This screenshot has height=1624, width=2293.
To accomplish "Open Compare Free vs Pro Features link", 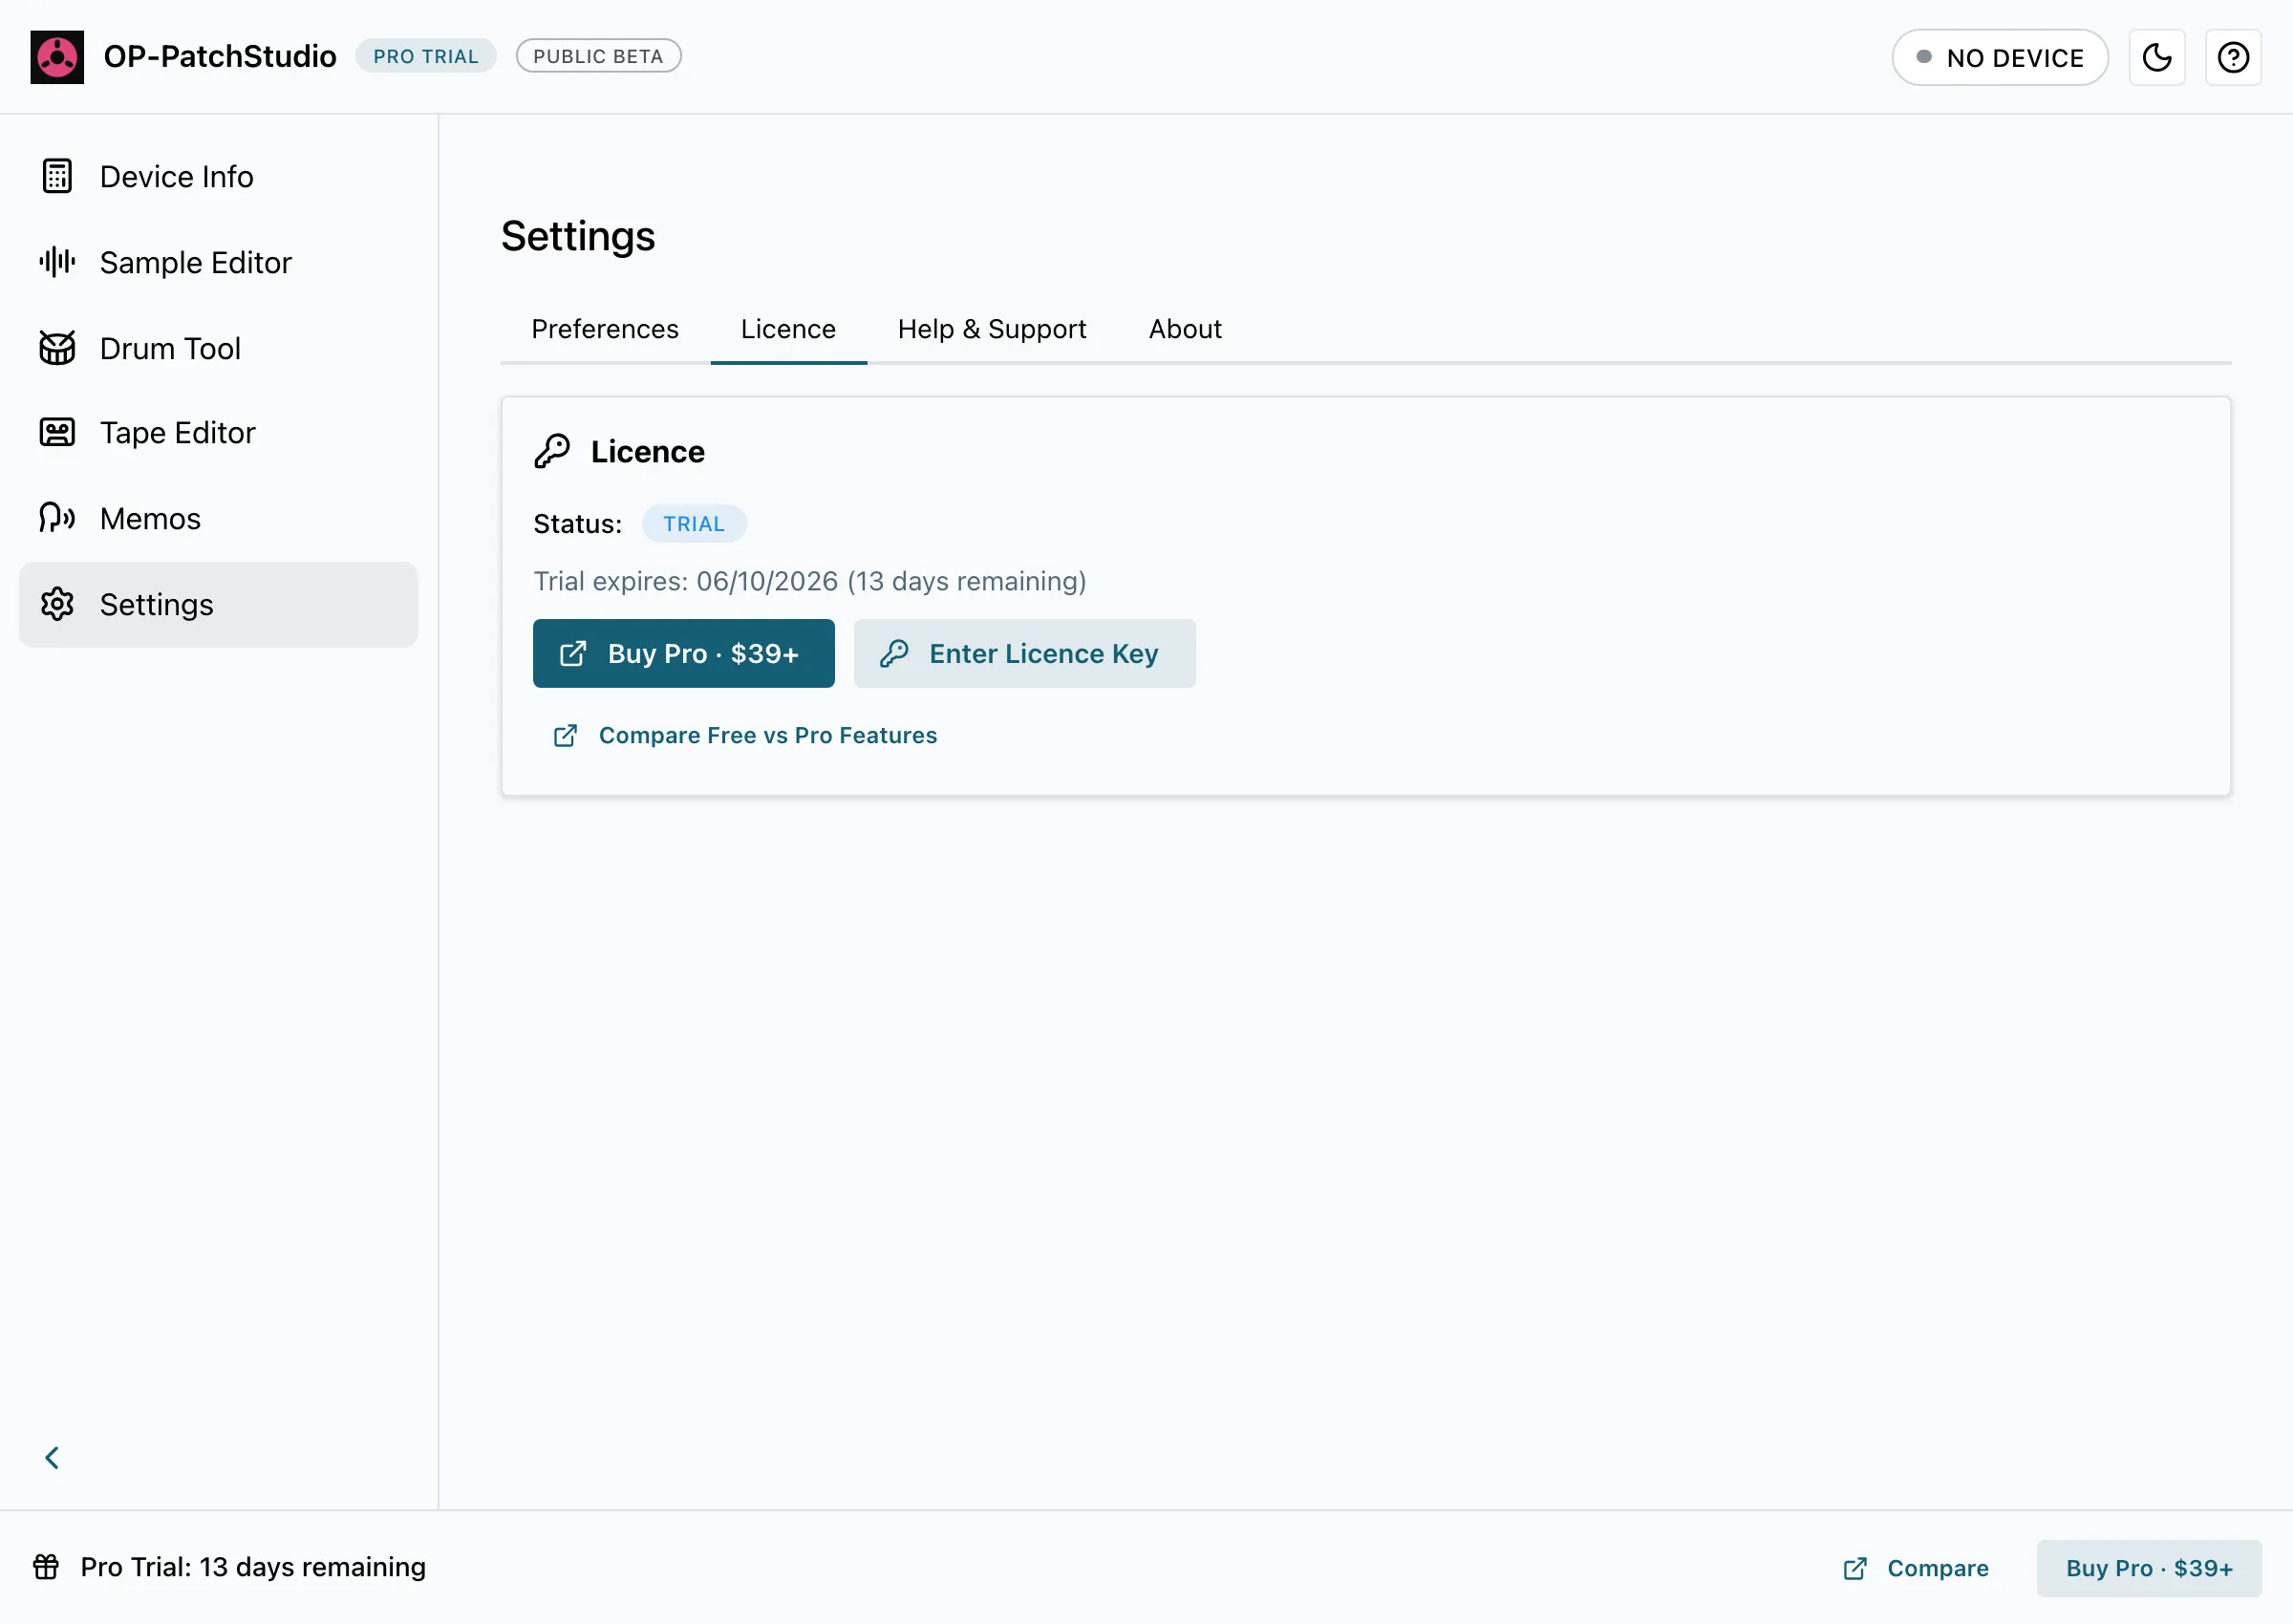I will pos(745,736).
